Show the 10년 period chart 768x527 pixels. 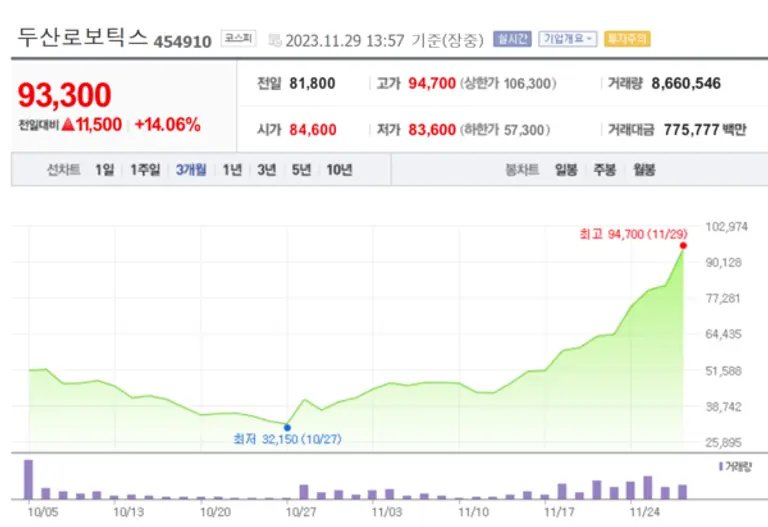tap(338, 170)
